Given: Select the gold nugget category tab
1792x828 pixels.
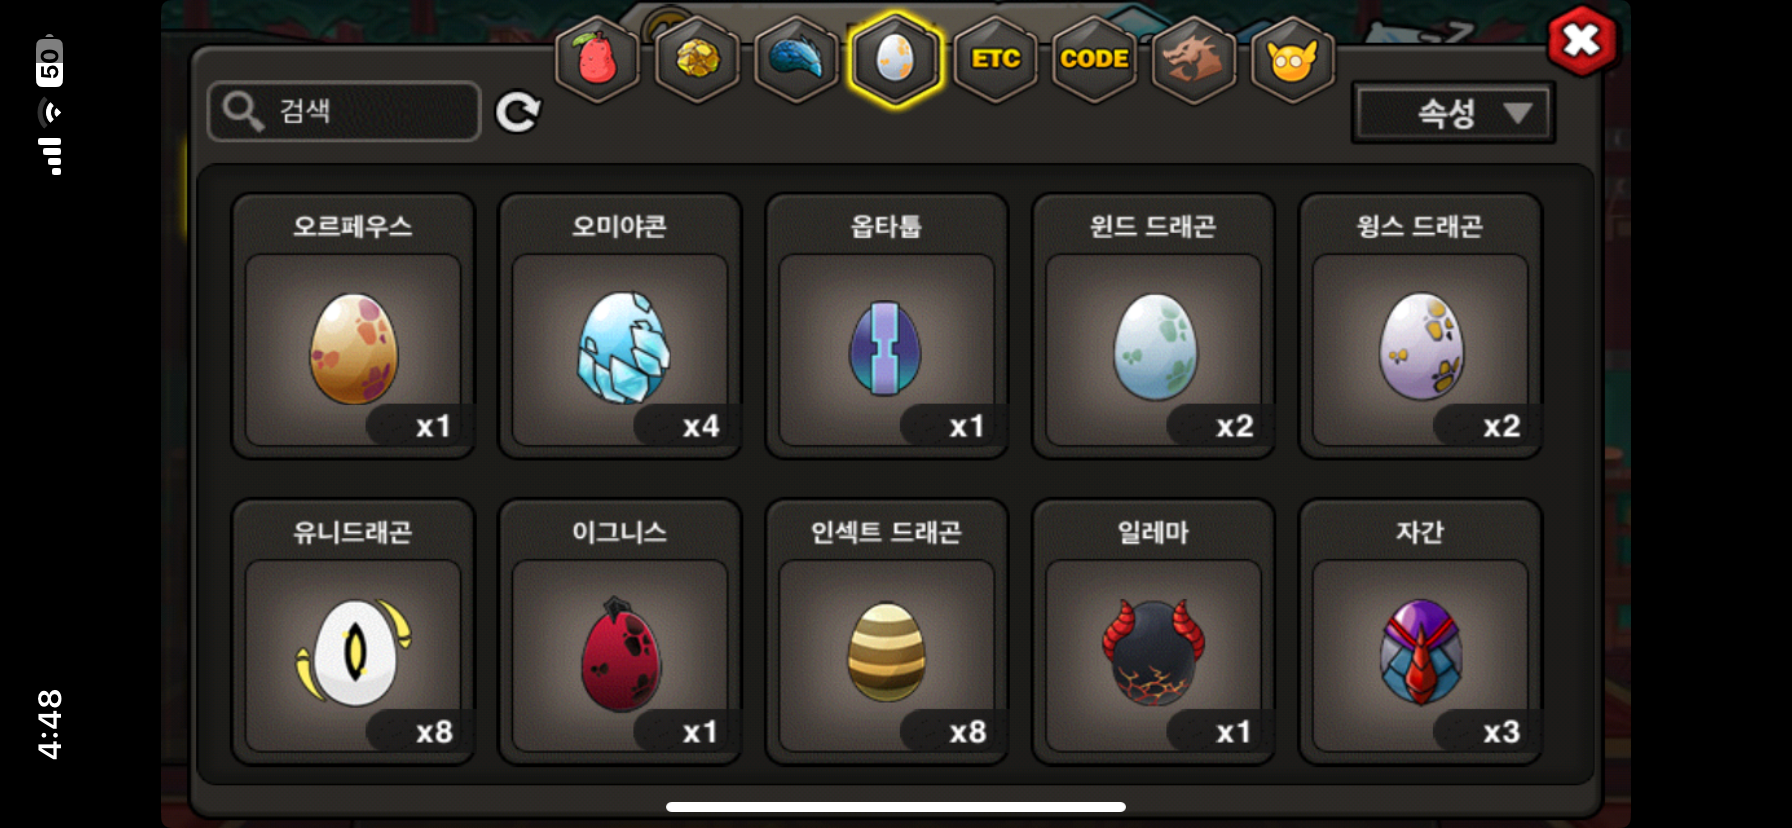Looking at the screenshot, I should click(697, 59).
